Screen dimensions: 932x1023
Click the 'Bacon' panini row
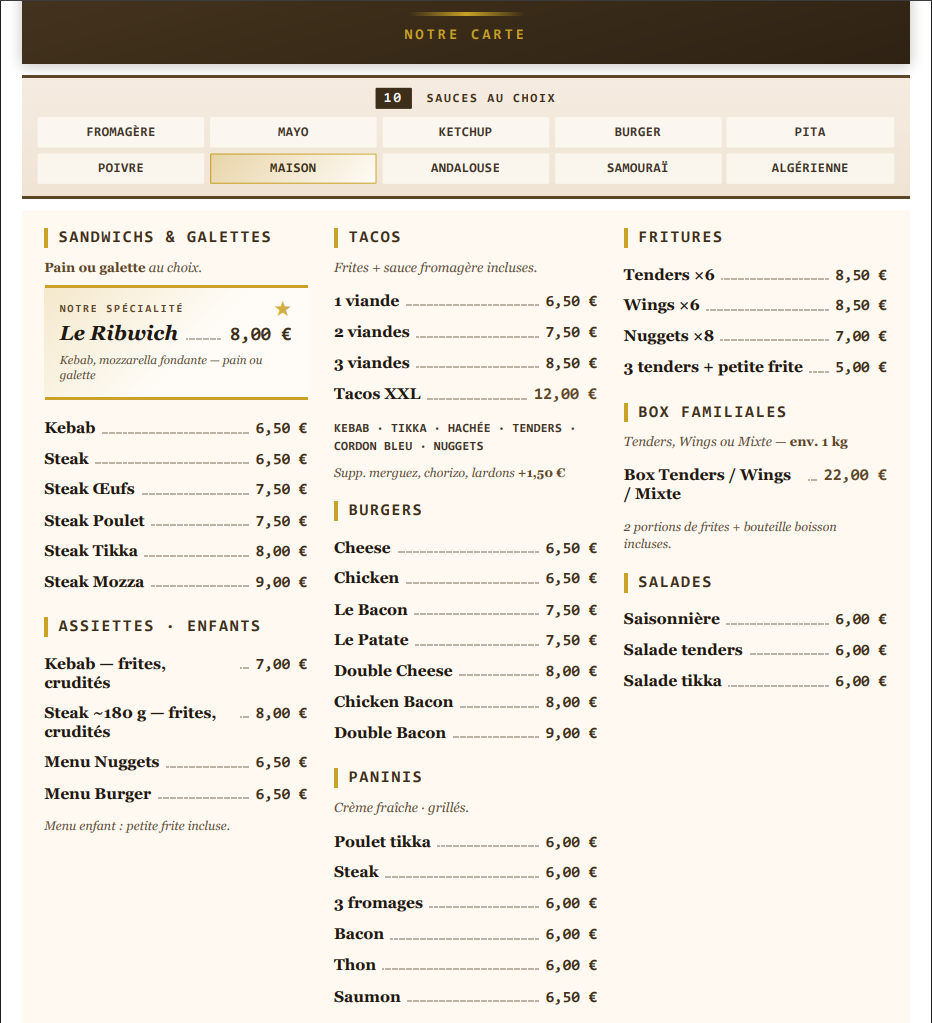pyautogui.click(x=466, y=934)
